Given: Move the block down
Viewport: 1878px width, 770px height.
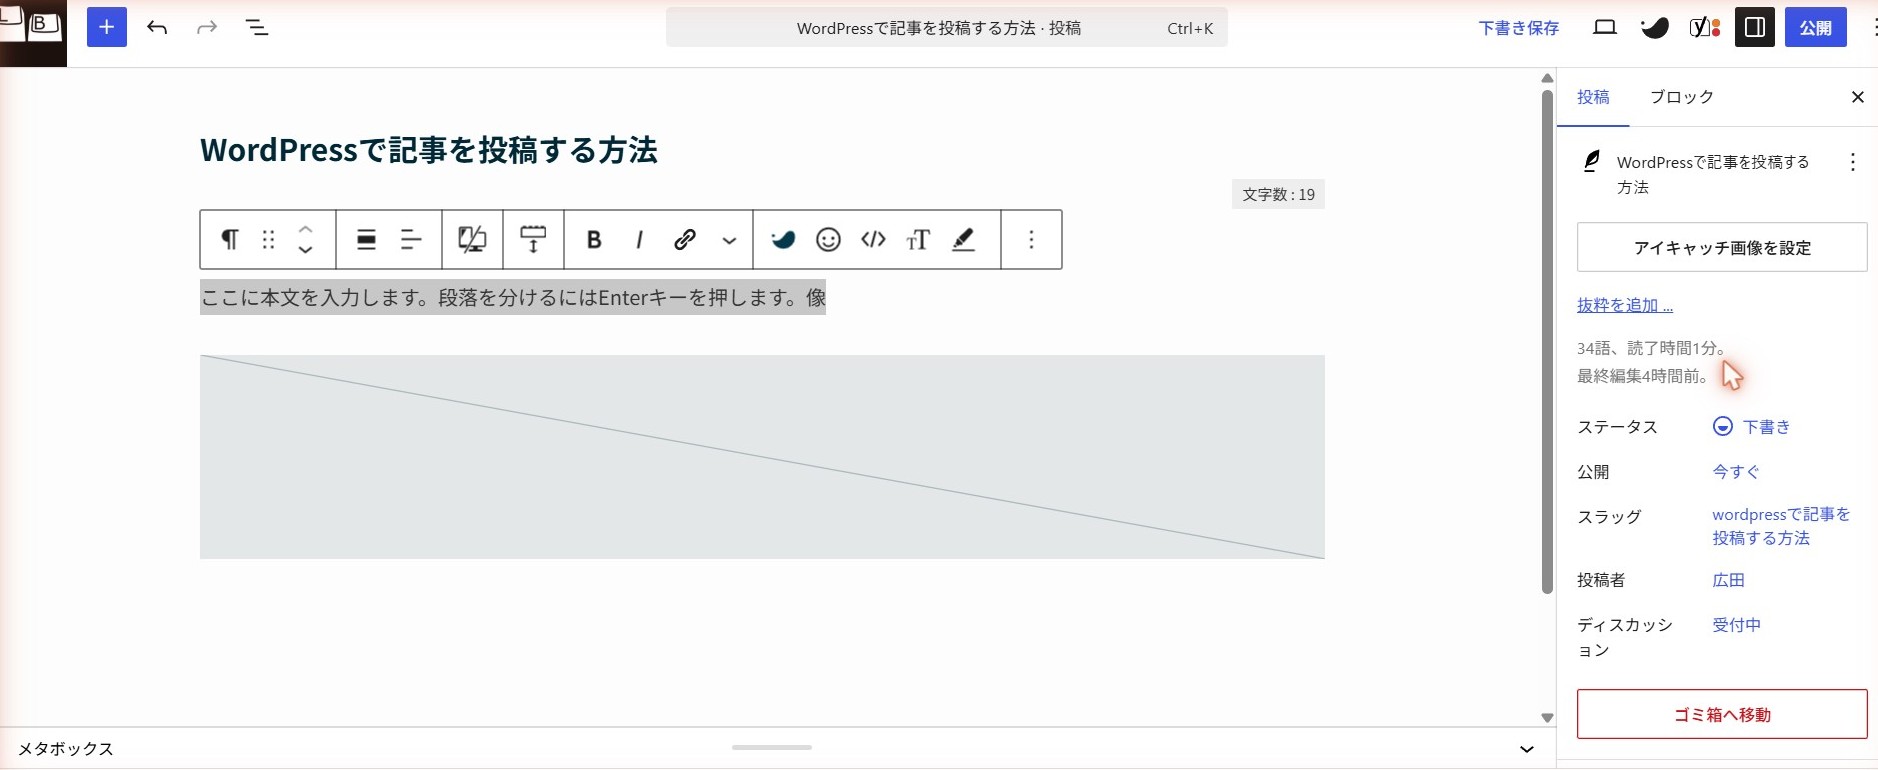Looking at the screenshot, I should (306, 250).
